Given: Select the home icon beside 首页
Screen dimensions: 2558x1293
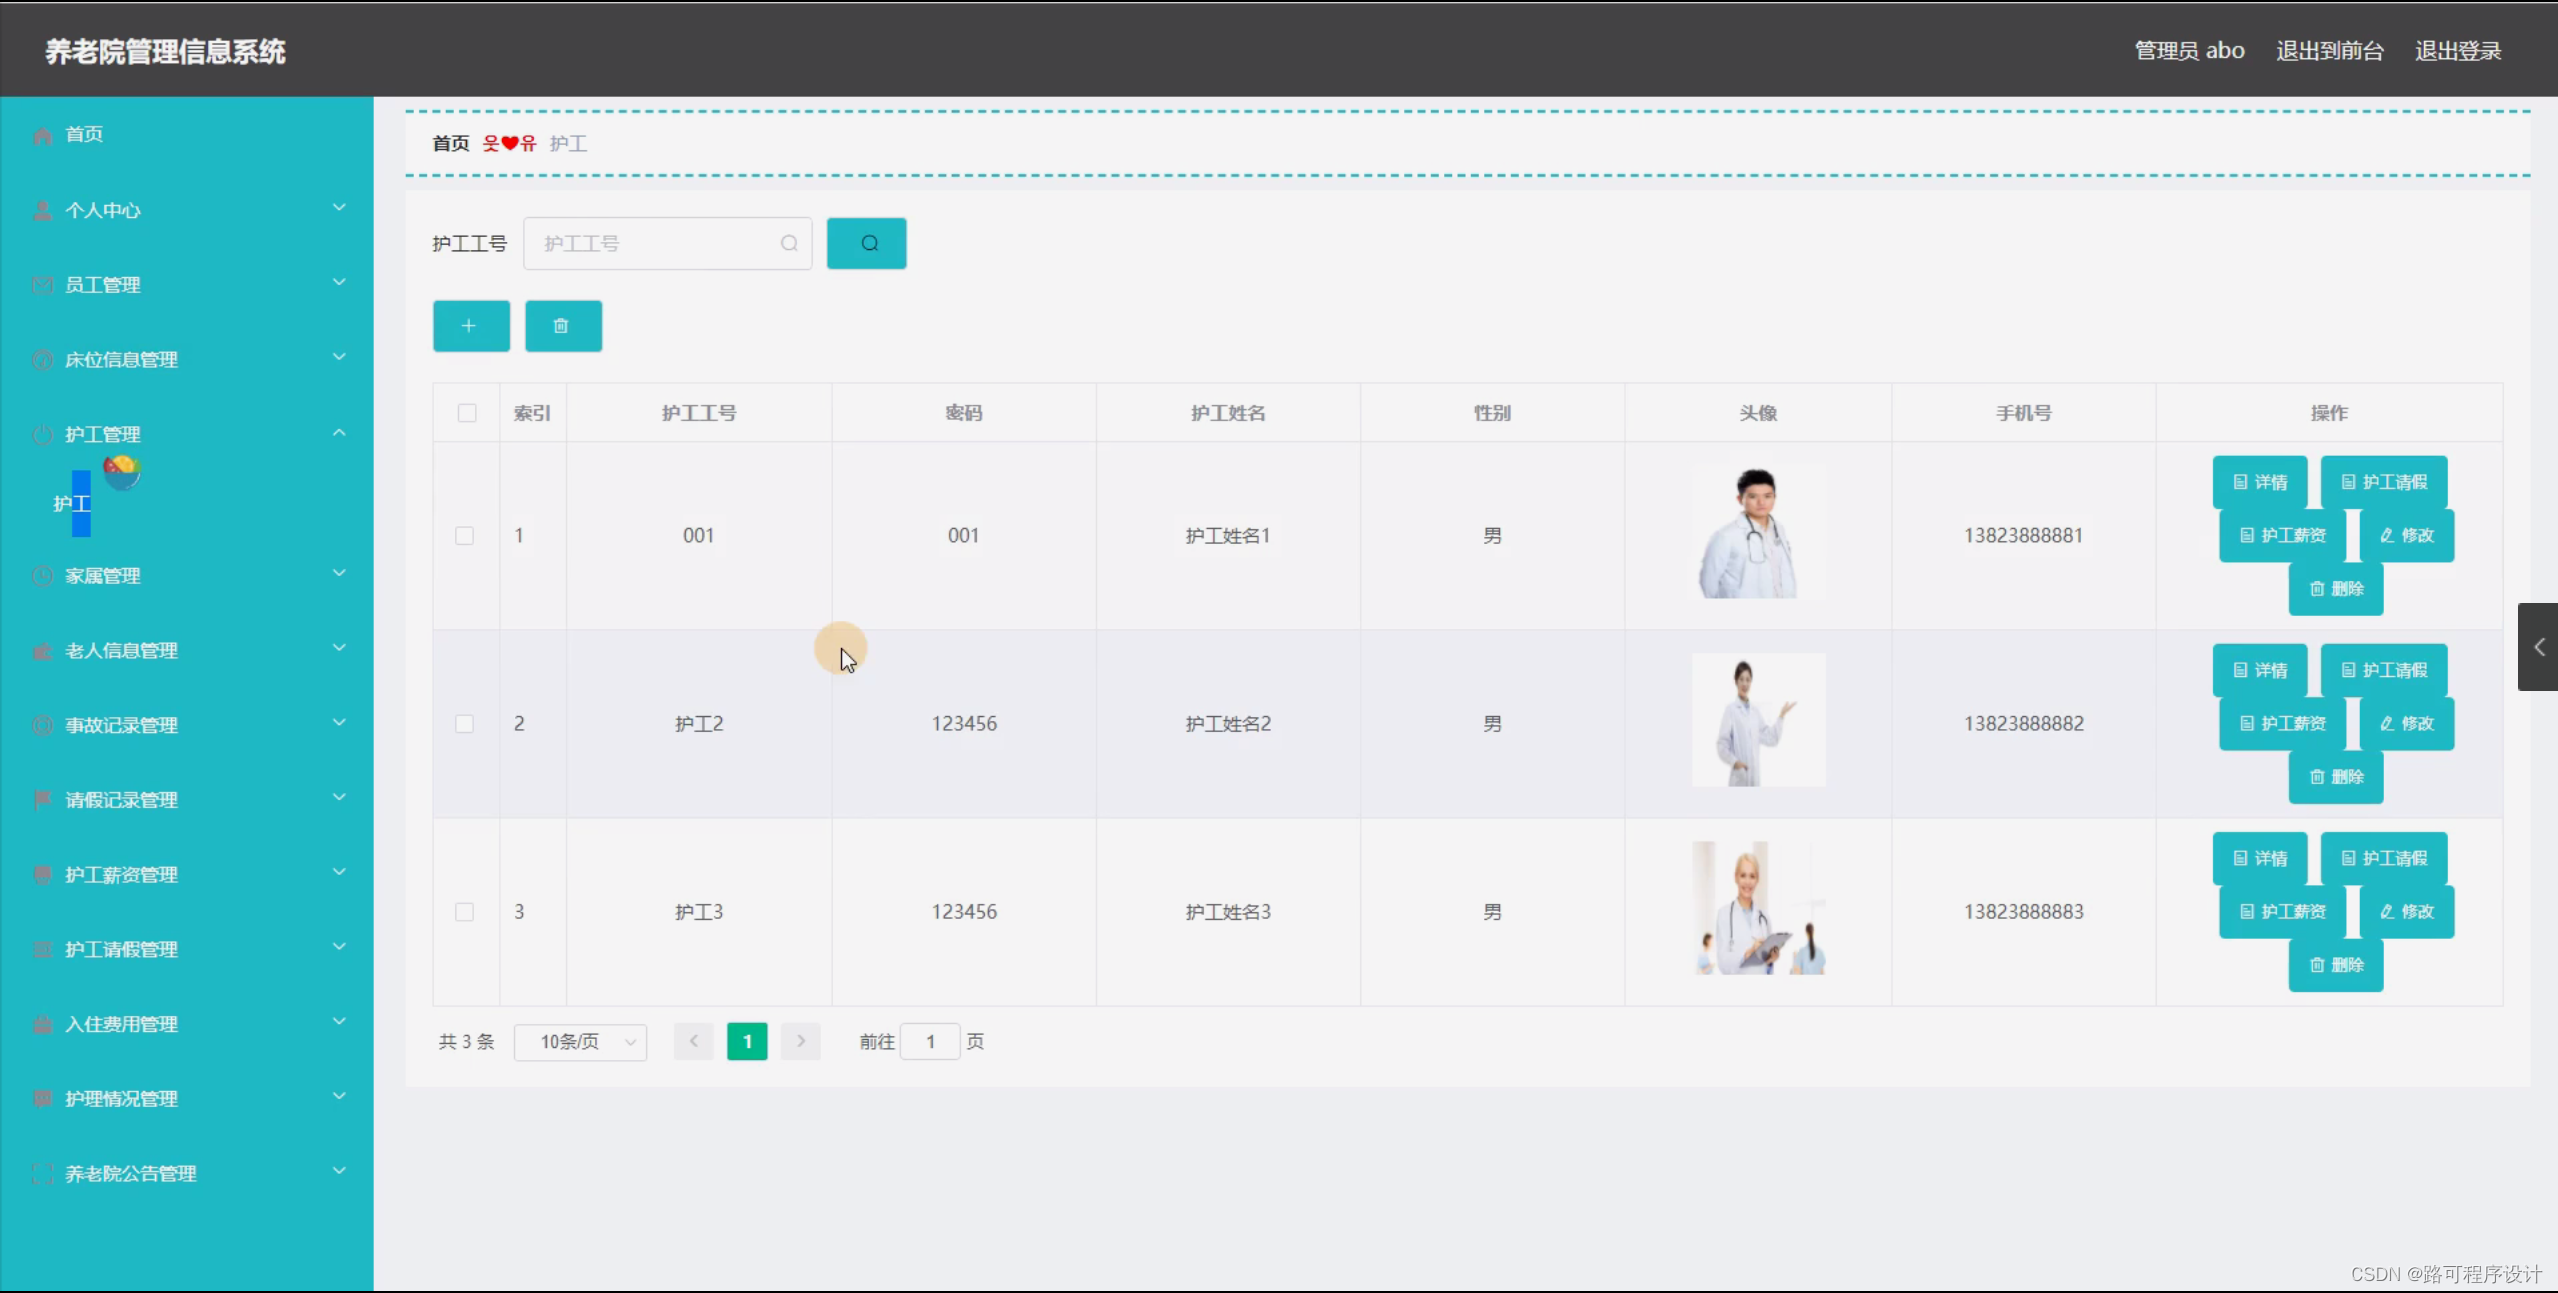Looking at the screenshot, I should point(42,133).
